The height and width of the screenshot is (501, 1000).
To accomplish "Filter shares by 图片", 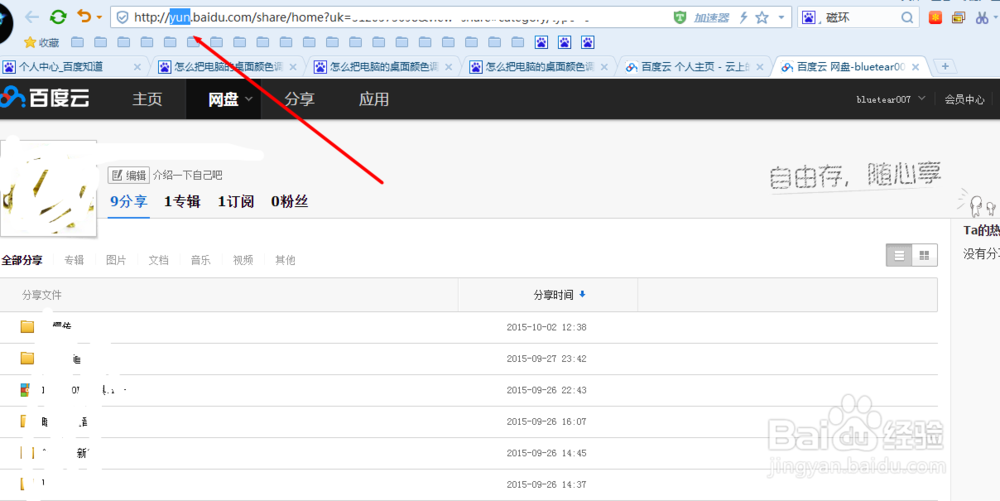I will [116, 260].
